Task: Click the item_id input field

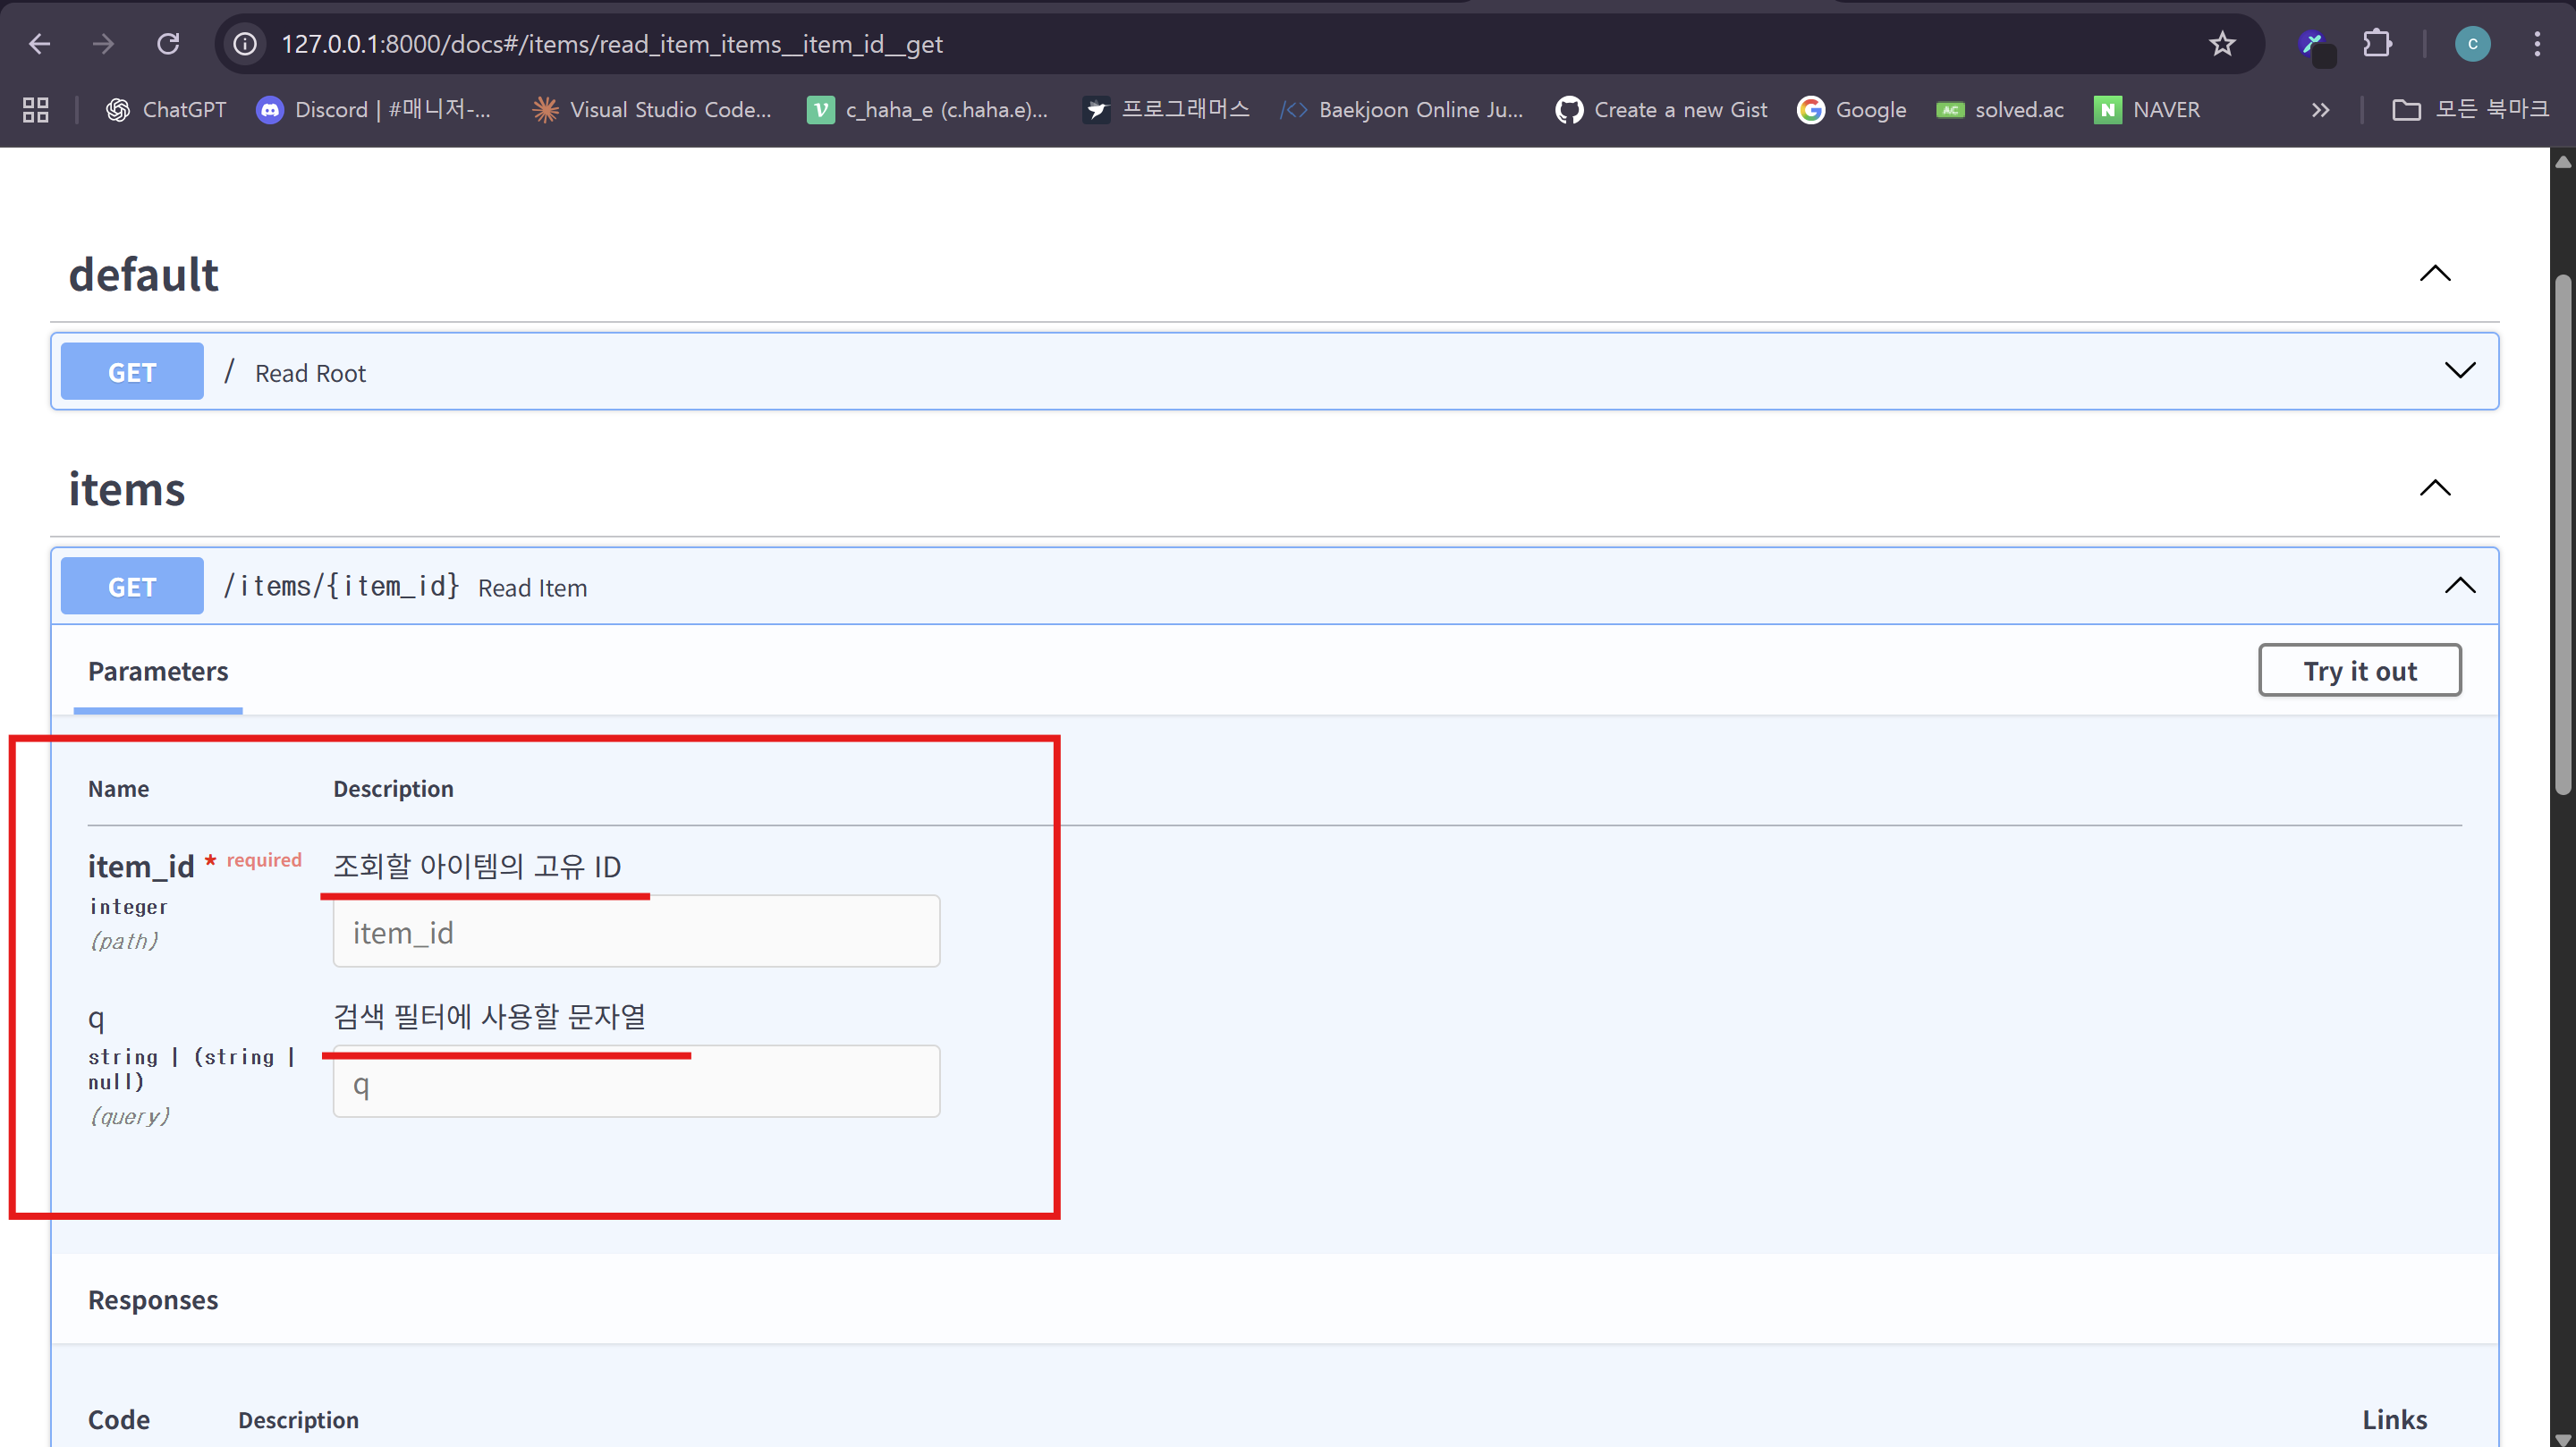Action: (x=636, y=932)
